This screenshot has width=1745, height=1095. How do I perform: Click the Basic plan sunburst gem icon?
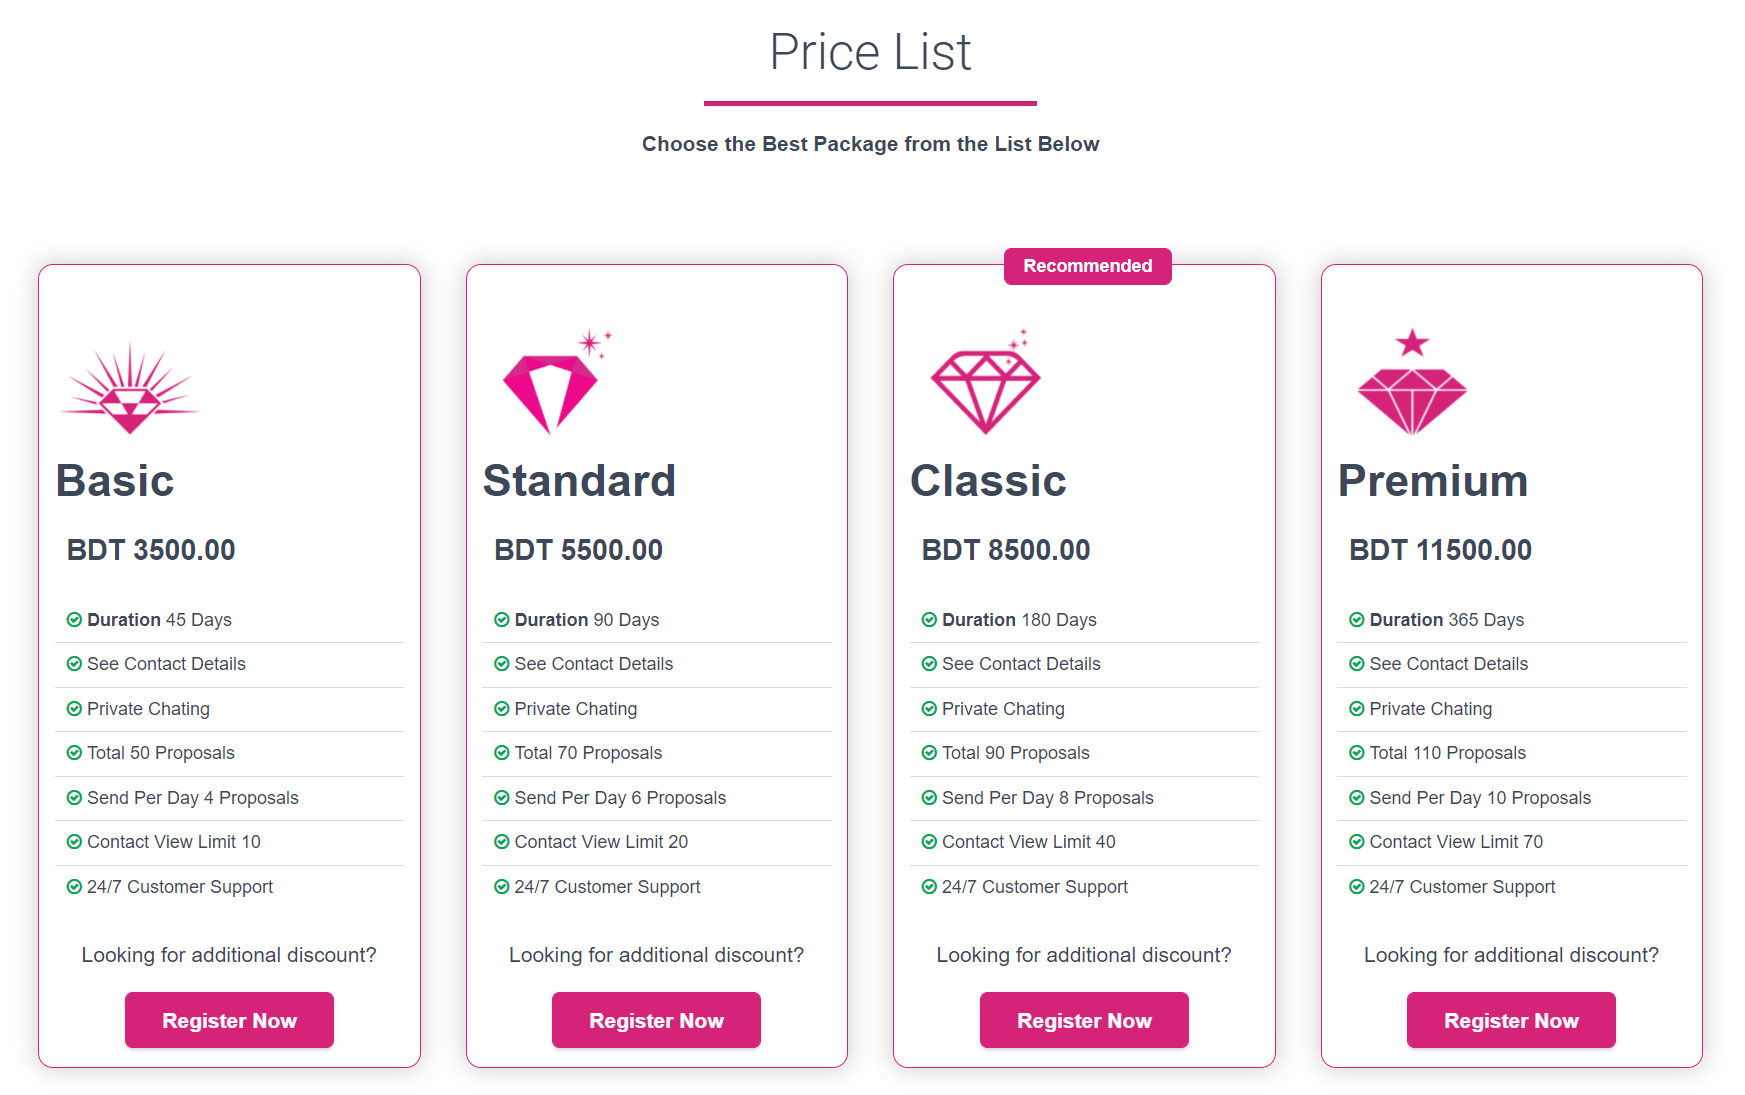click(x=130, y=390)
